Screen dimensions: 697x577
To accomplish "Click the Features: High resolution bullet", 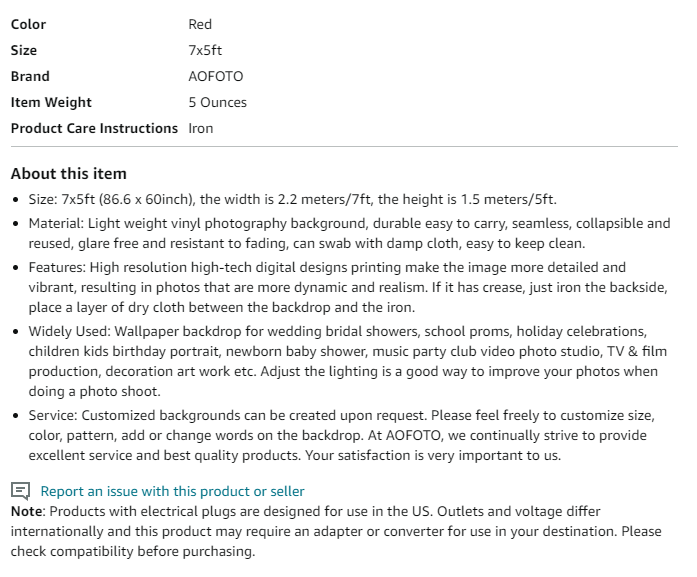I will pos(348,287).
